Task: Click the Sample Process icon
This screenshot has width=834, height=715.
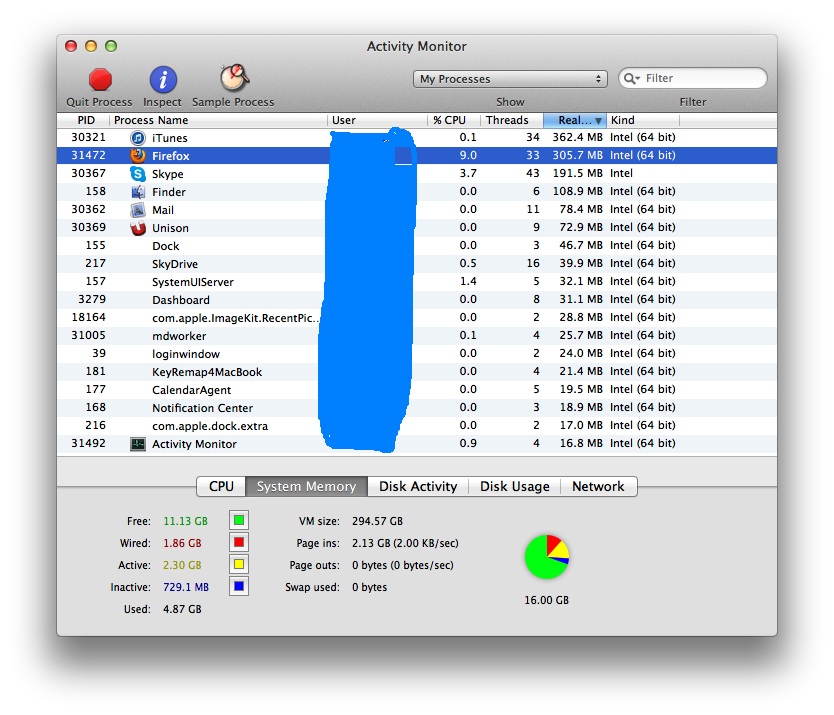Action: point(234,78)
